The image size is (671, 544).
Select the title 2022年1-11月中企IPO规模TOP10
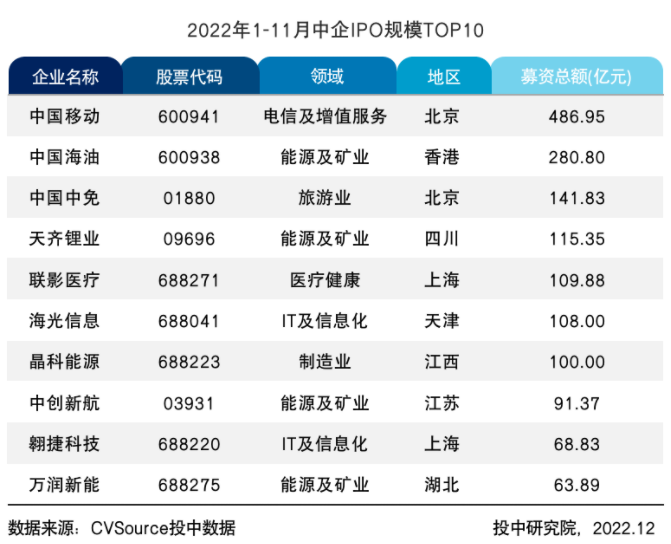click(336, 30)
